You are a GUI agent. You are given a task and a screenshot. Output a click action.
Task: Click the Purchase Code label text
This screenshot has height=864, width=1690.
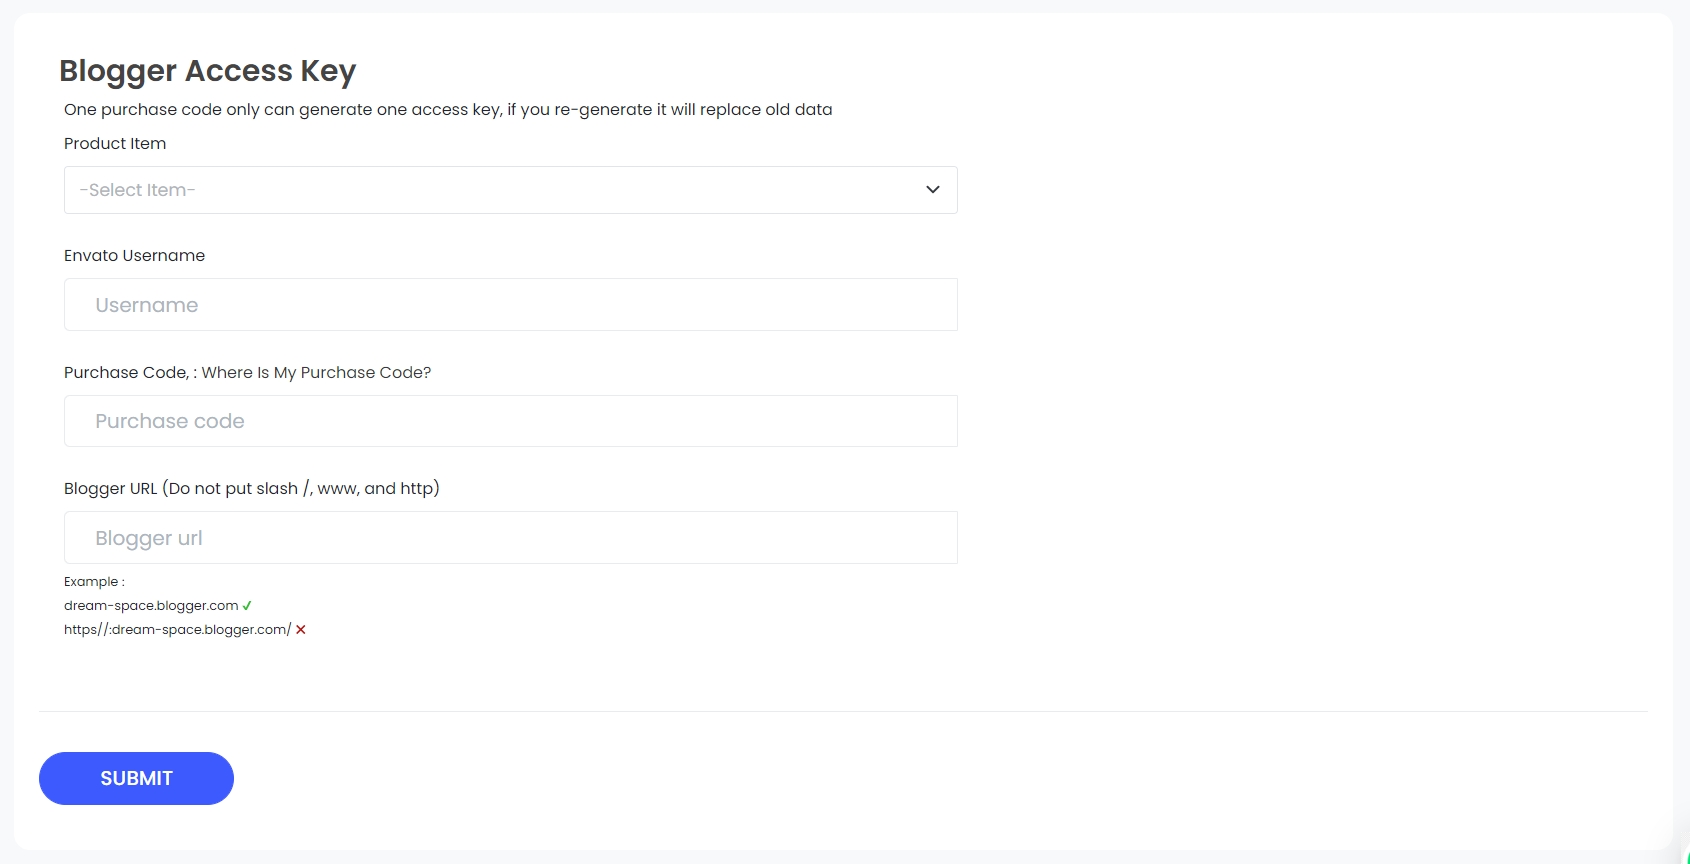tap(125, 373)
